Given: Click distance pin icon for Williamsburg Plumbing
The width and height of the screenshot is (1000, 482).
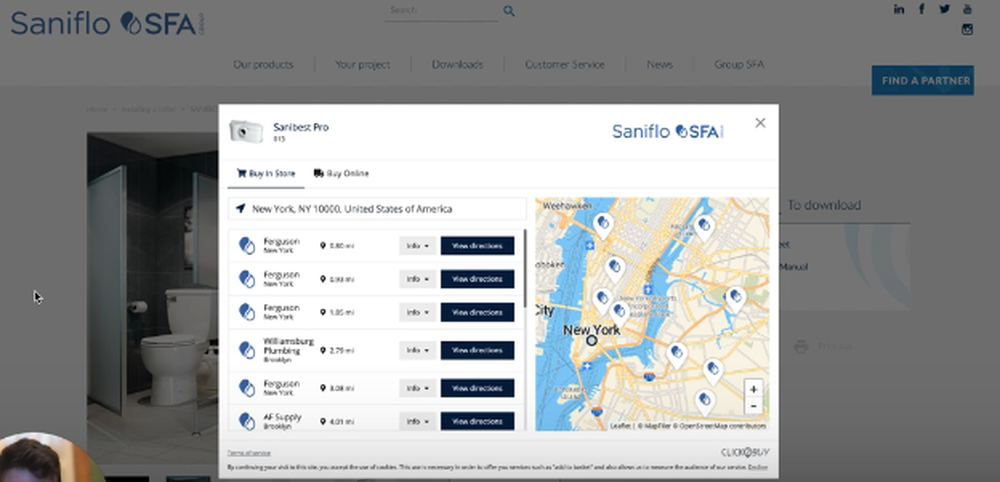Looking at the screenshot, I should pyautogui.click(x=323, y=350).
